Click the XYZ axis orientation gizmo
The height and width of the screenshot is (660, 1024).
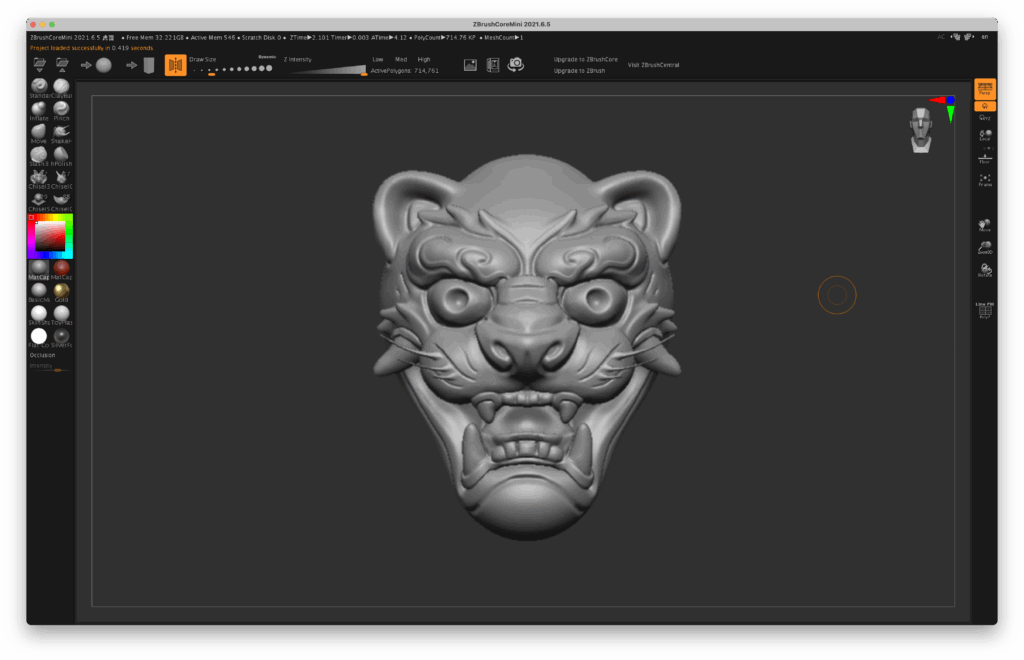945,108
